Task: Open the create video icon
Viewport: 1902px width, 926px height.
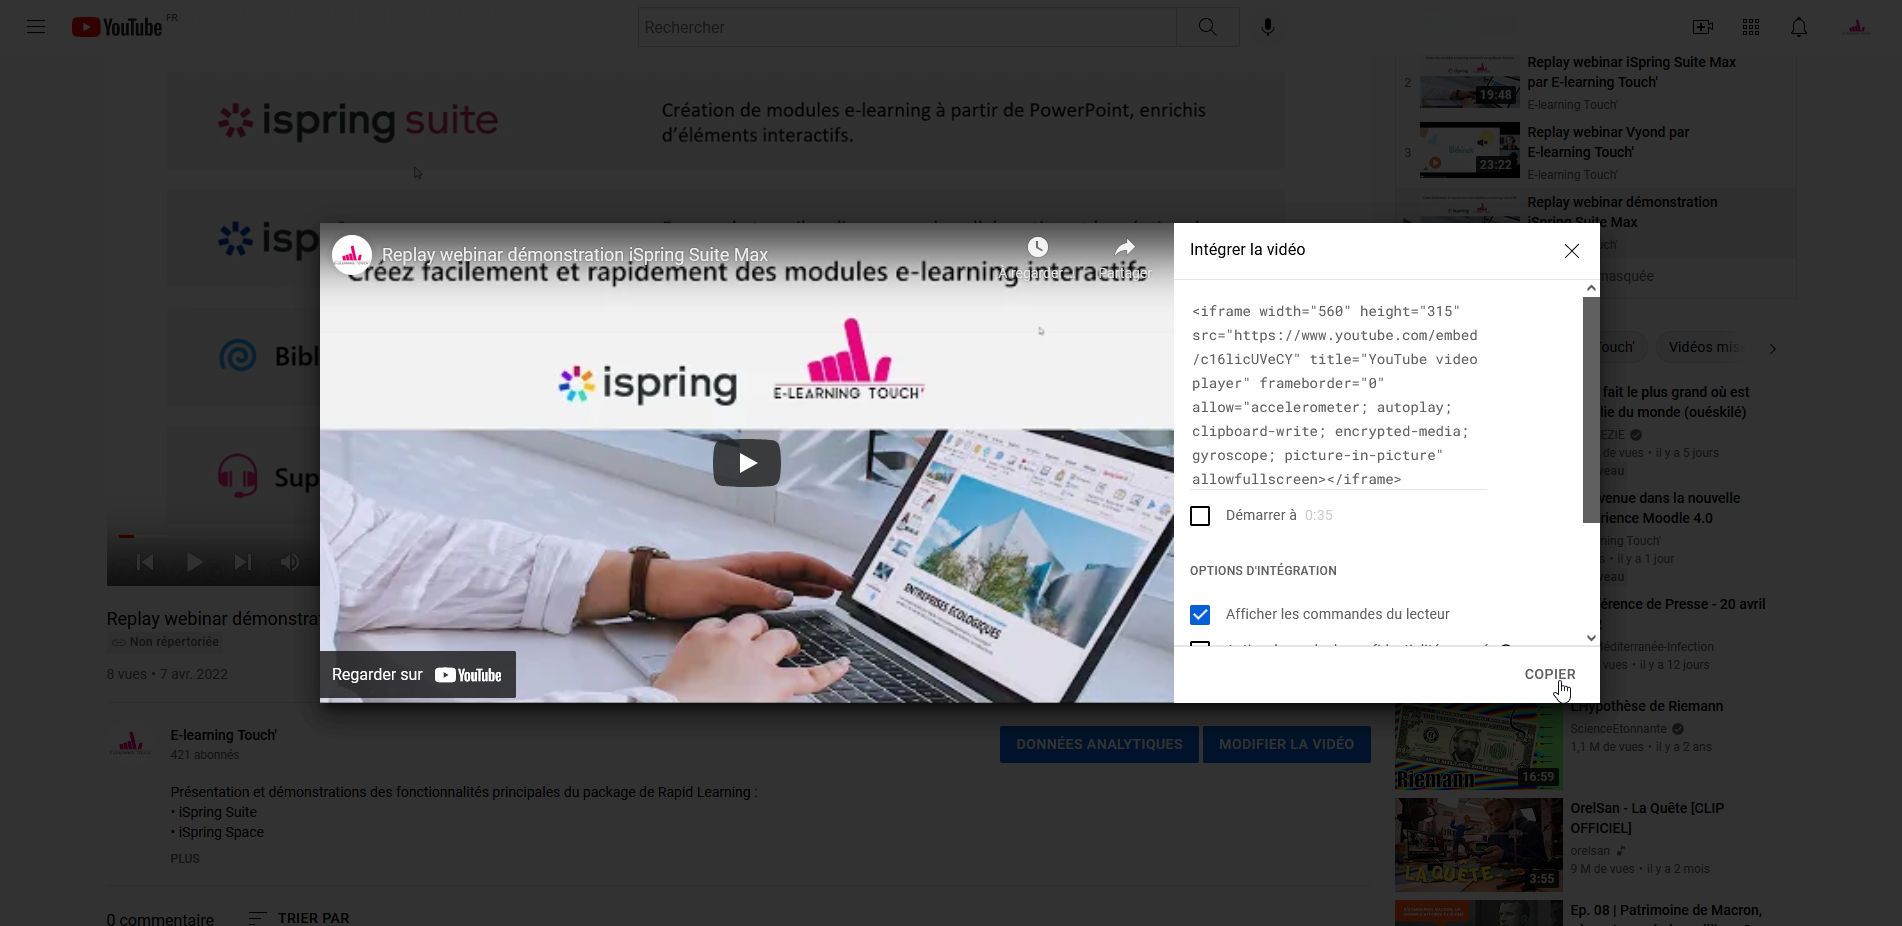Action: click(1702, 27)
